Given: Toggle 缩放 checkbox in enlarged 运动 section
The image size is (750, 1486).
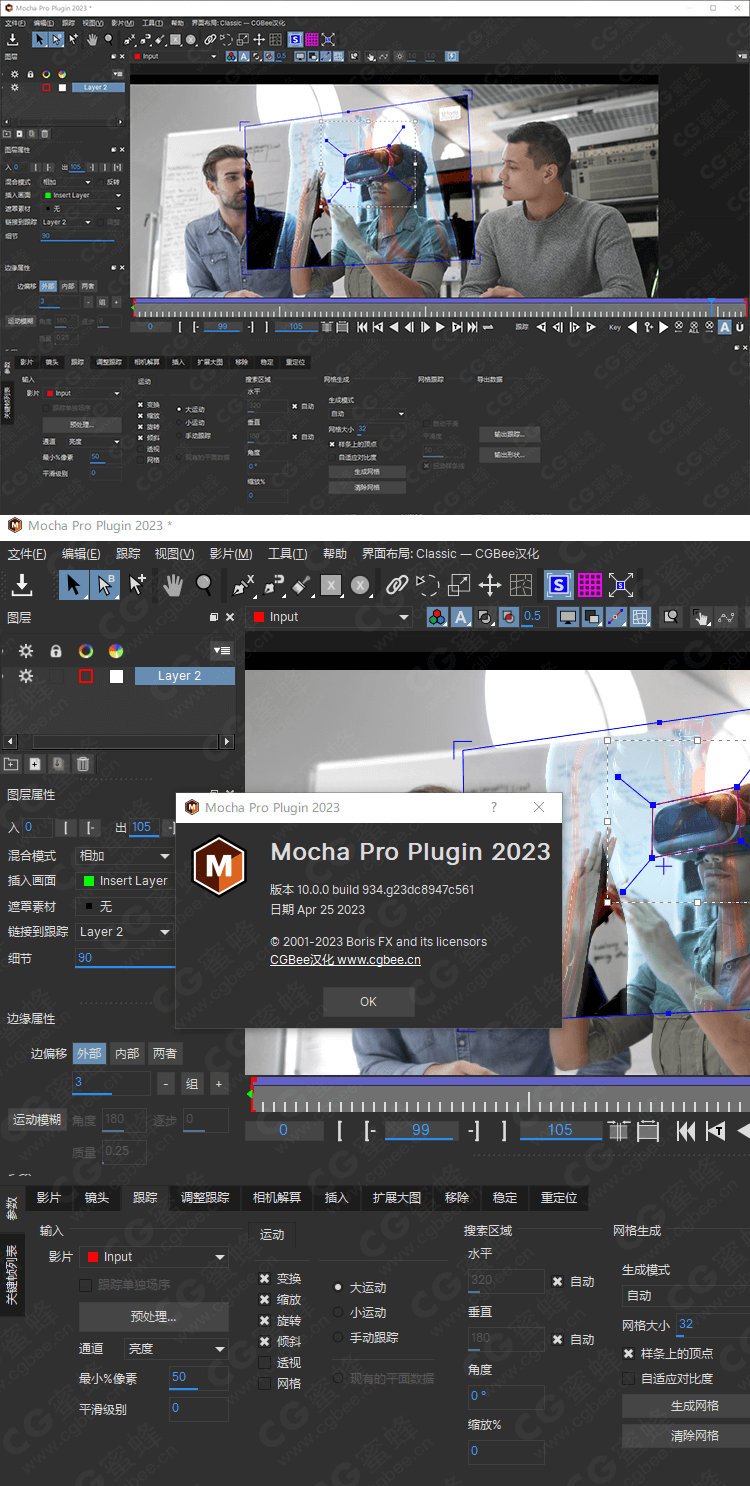Looking at the screenshot, I should click(x=265, y=1300).
